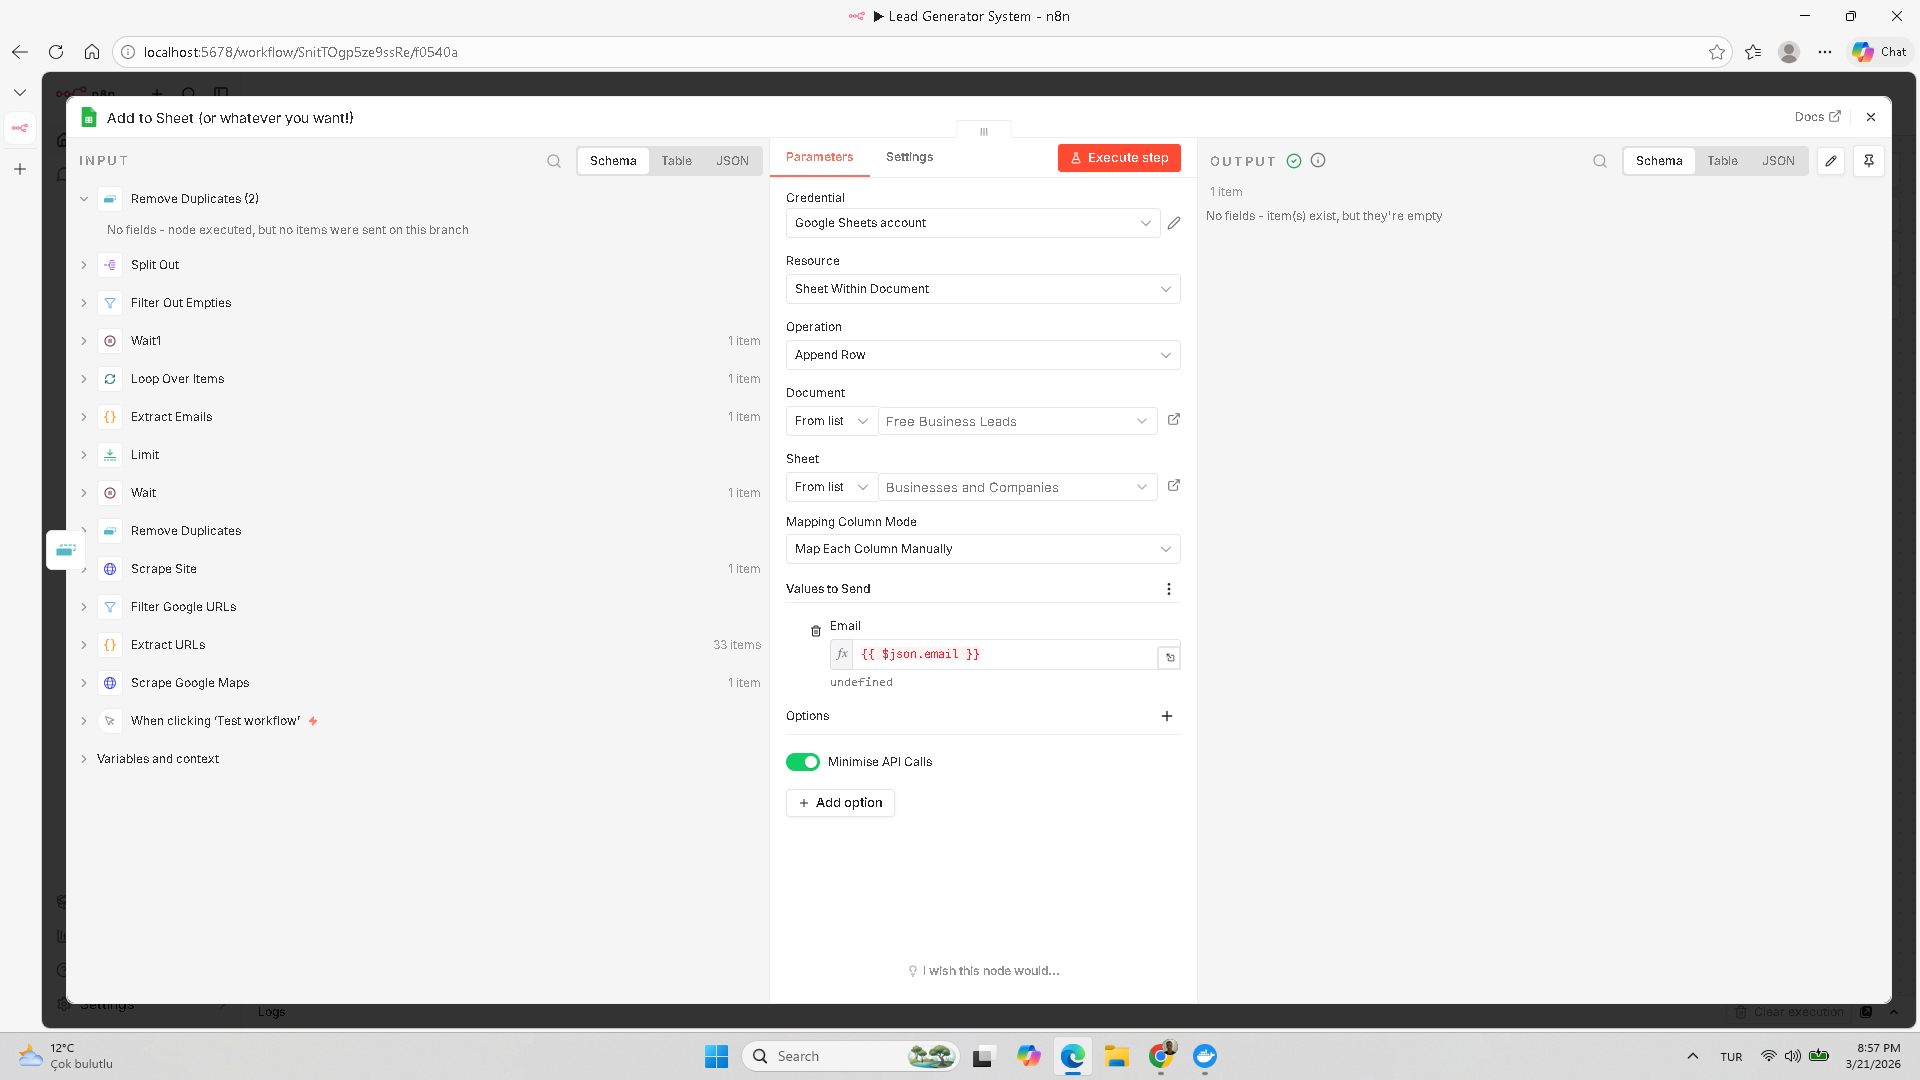The image size is (1920, 1080).
Task: Click the pencil icon to edit the credential
Action: coord(1174,223)
